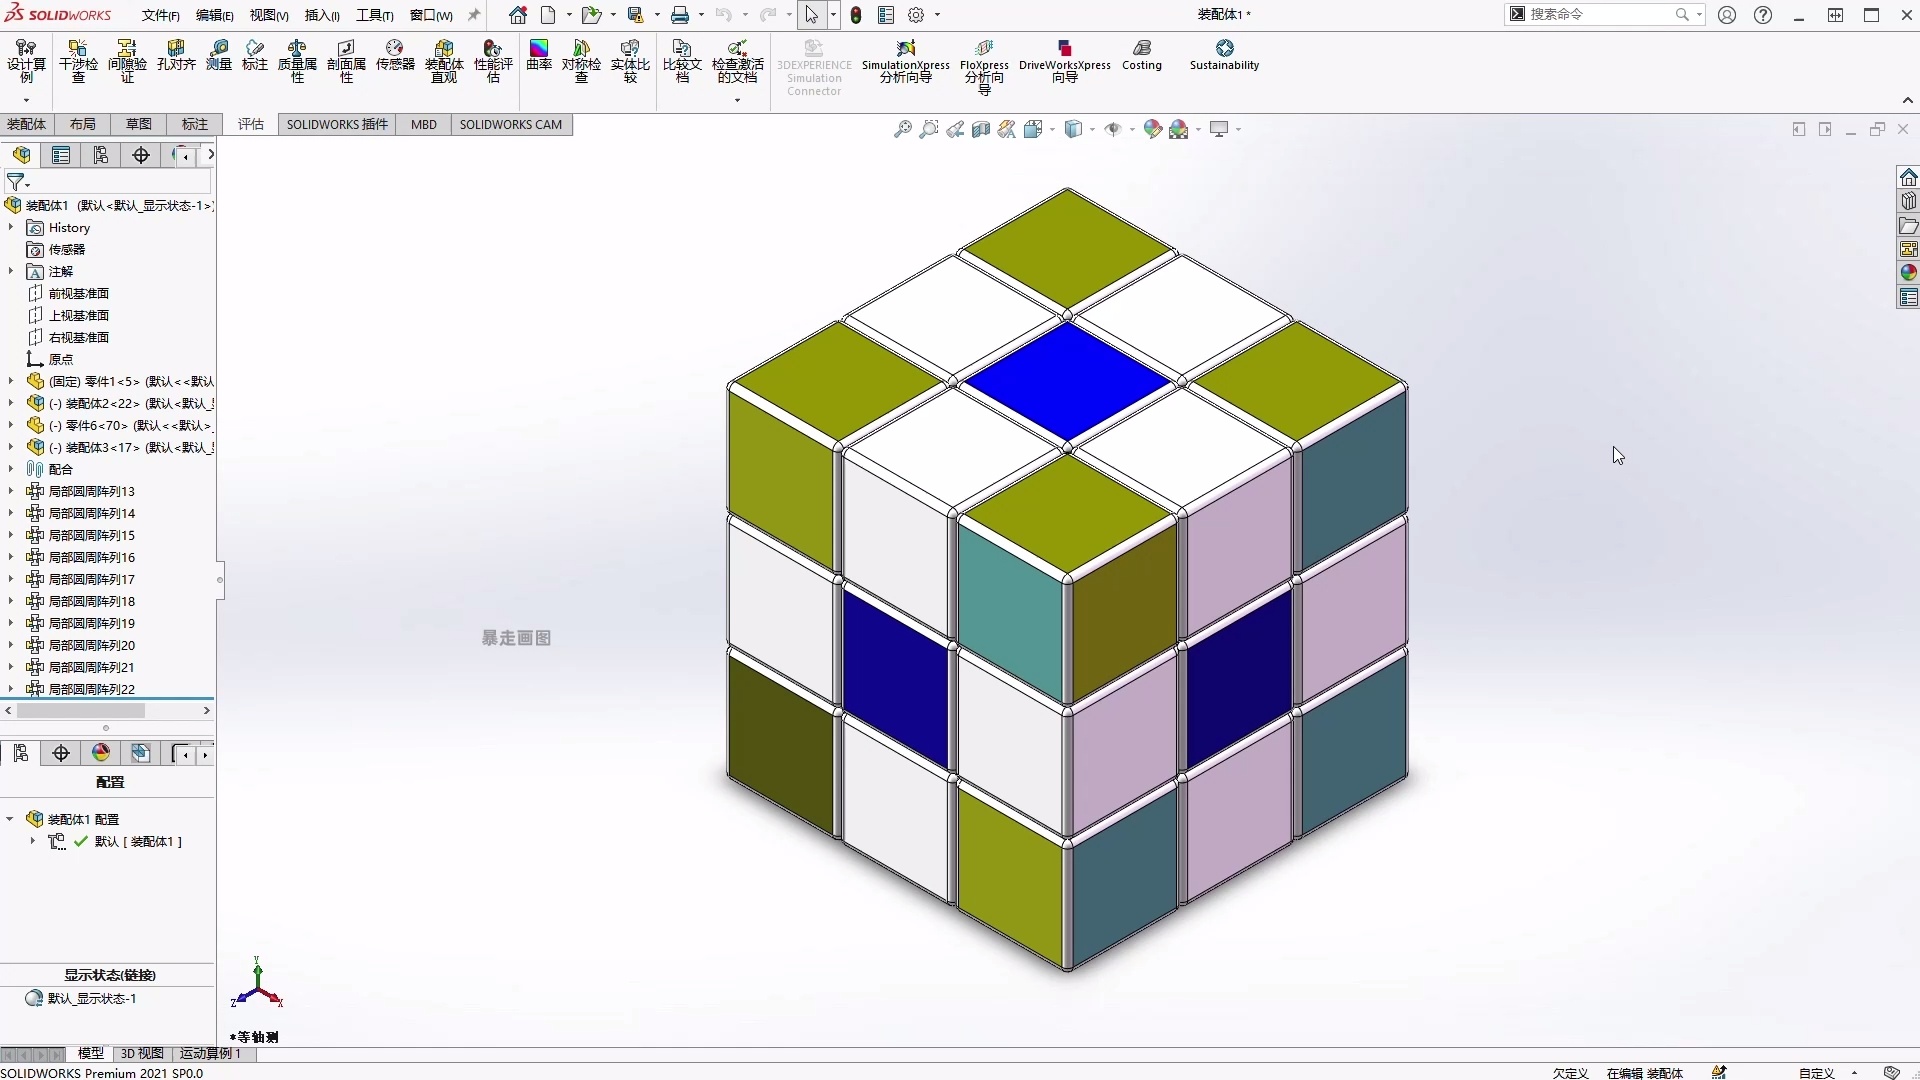Expand the History folder in the FeatureManager

(9, 228)
